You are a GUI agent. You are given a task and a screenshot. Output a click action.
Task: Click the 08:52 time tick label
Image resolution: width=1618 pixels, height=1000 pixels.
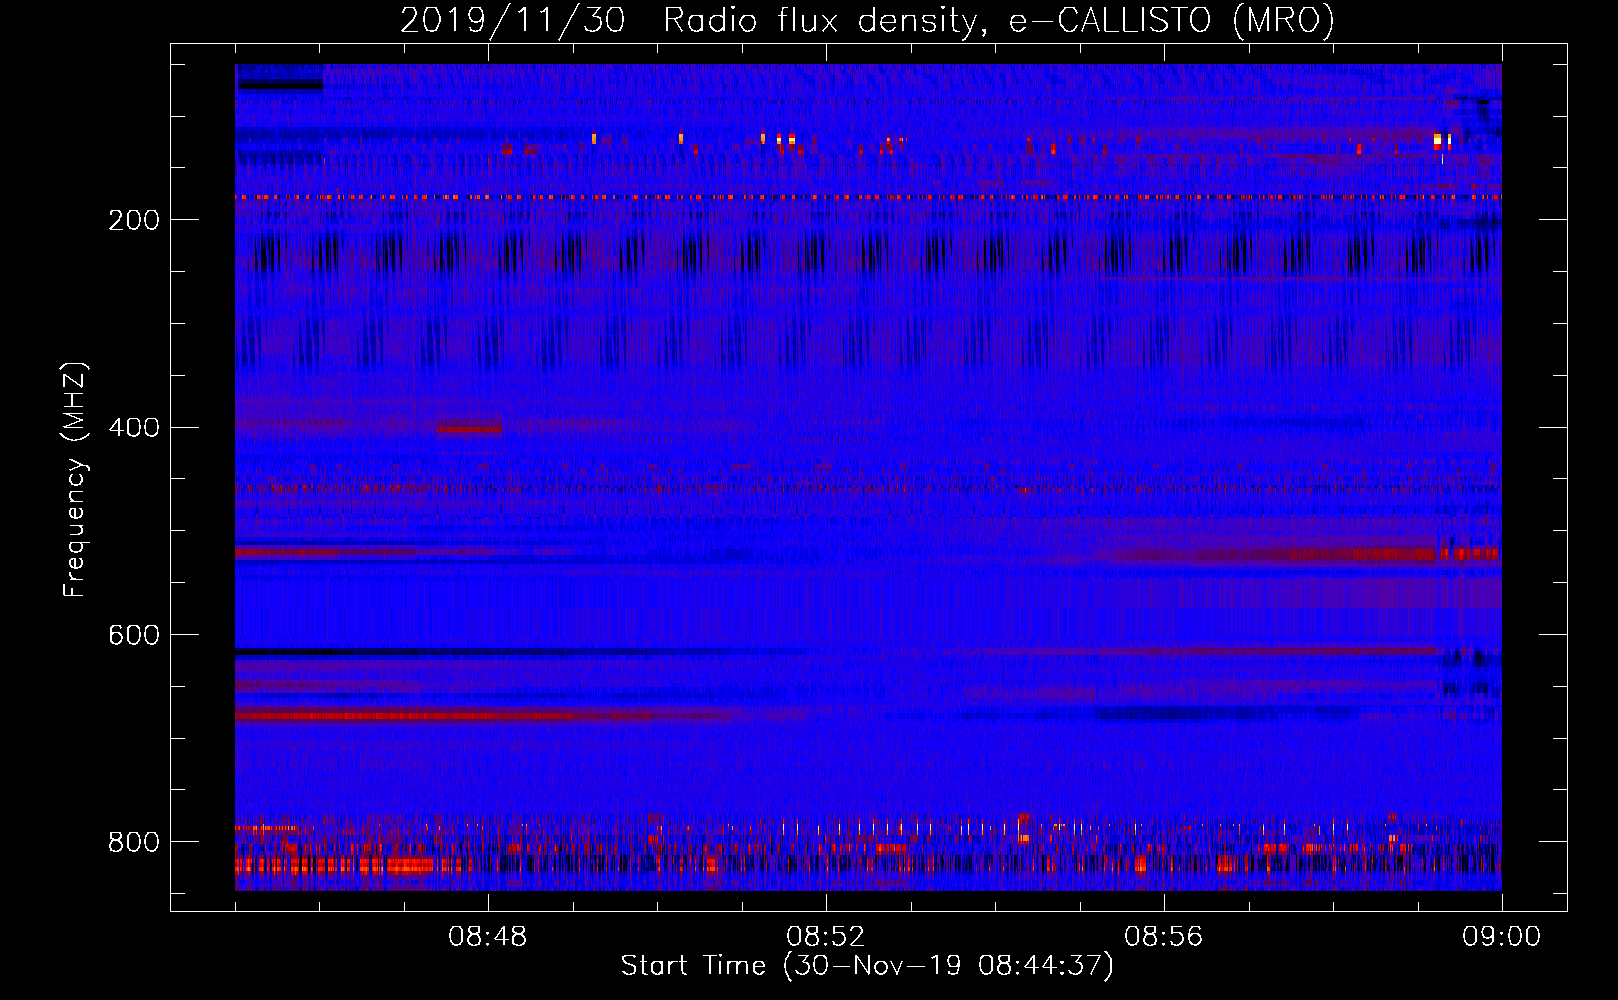[826, 937]
